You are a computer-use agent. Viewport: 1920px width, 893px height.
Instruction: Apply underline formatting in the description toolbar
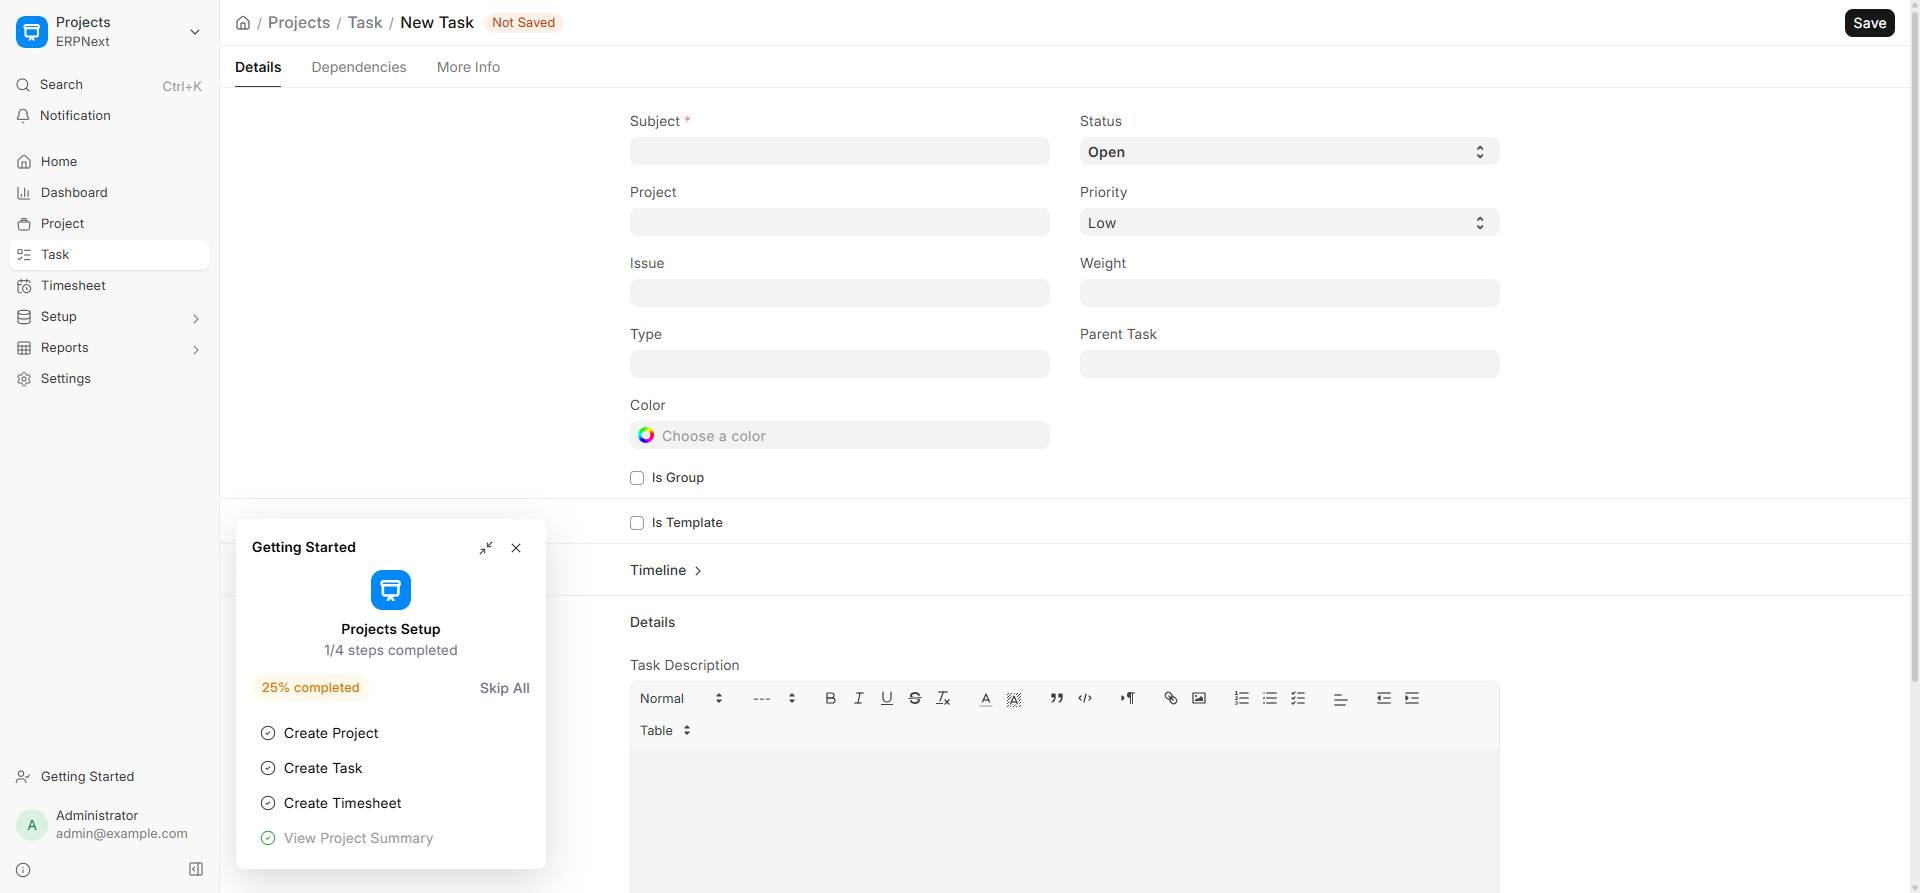point(886,698)
